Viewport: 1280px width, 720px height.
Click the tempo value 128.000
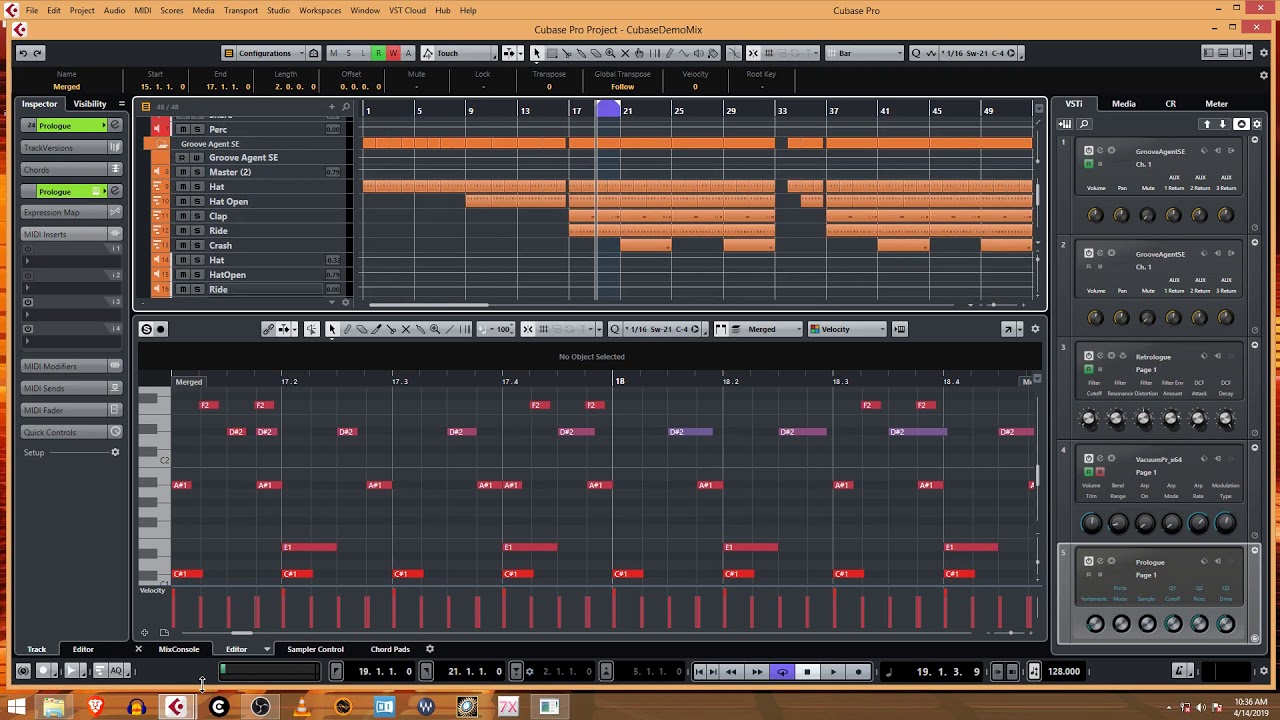pyautogui.click(x=1064, y=672)
